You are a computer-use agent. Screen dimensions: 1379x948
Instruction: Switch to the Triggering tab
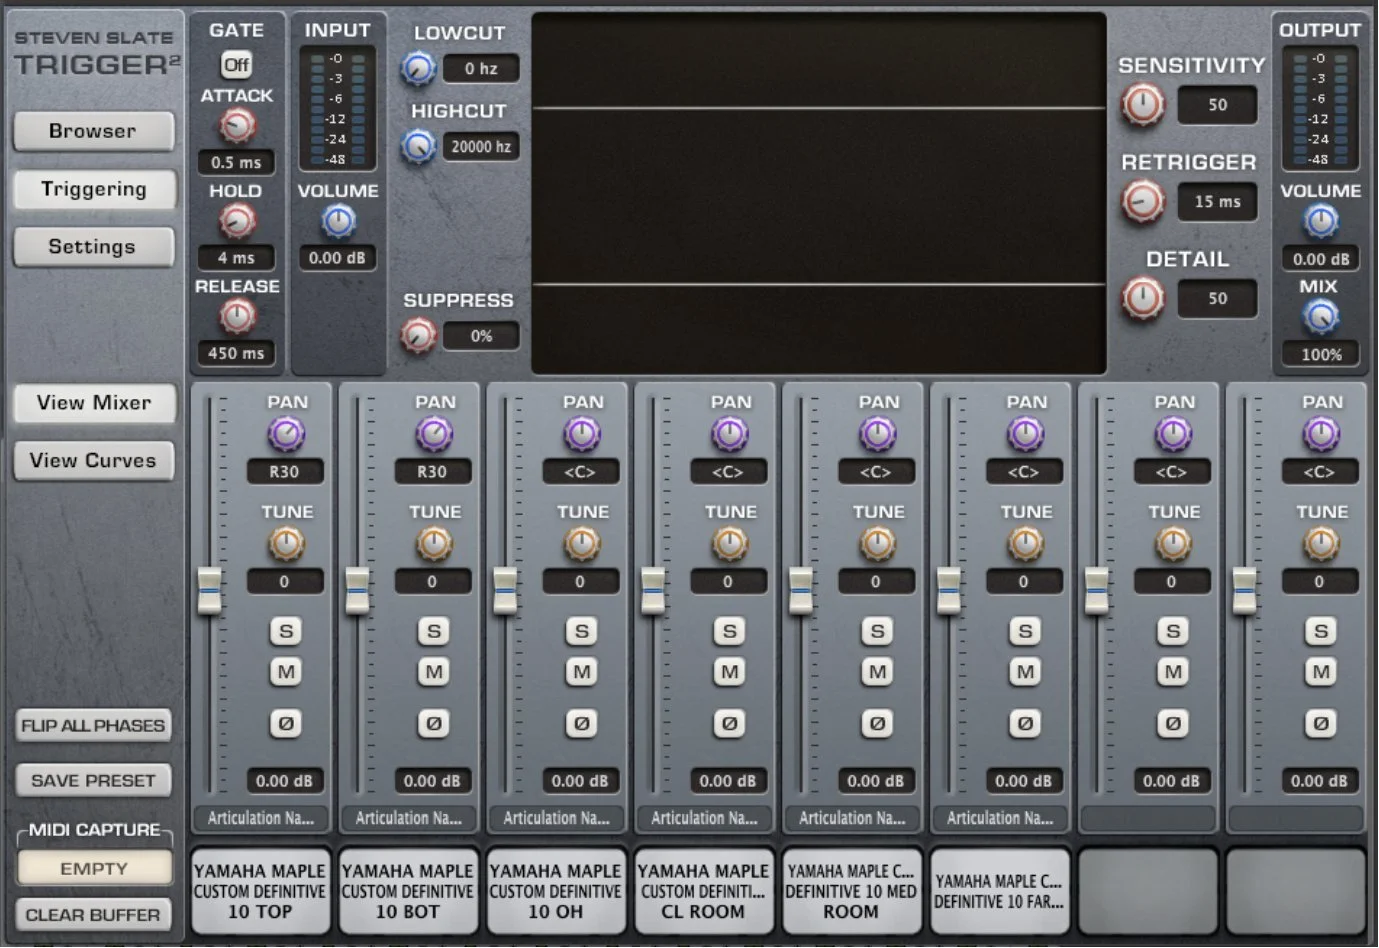(93, 189)
